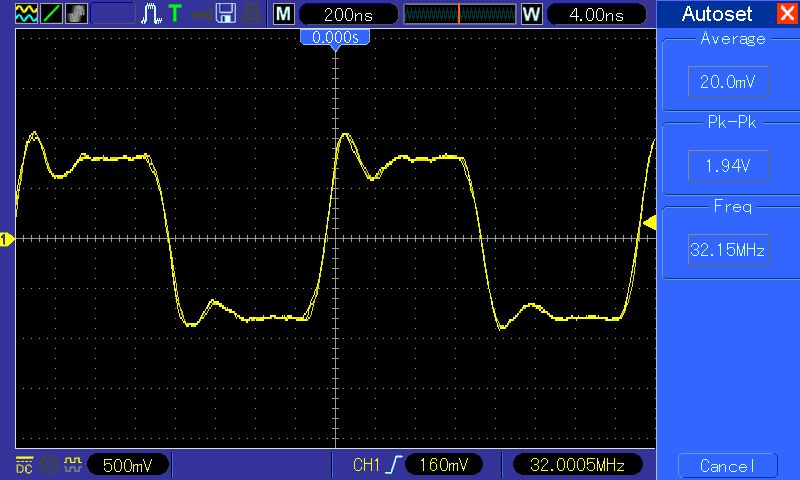800x480 pixels.
Task: Click the grayed bandwidth limit icon
Action: 49,465
